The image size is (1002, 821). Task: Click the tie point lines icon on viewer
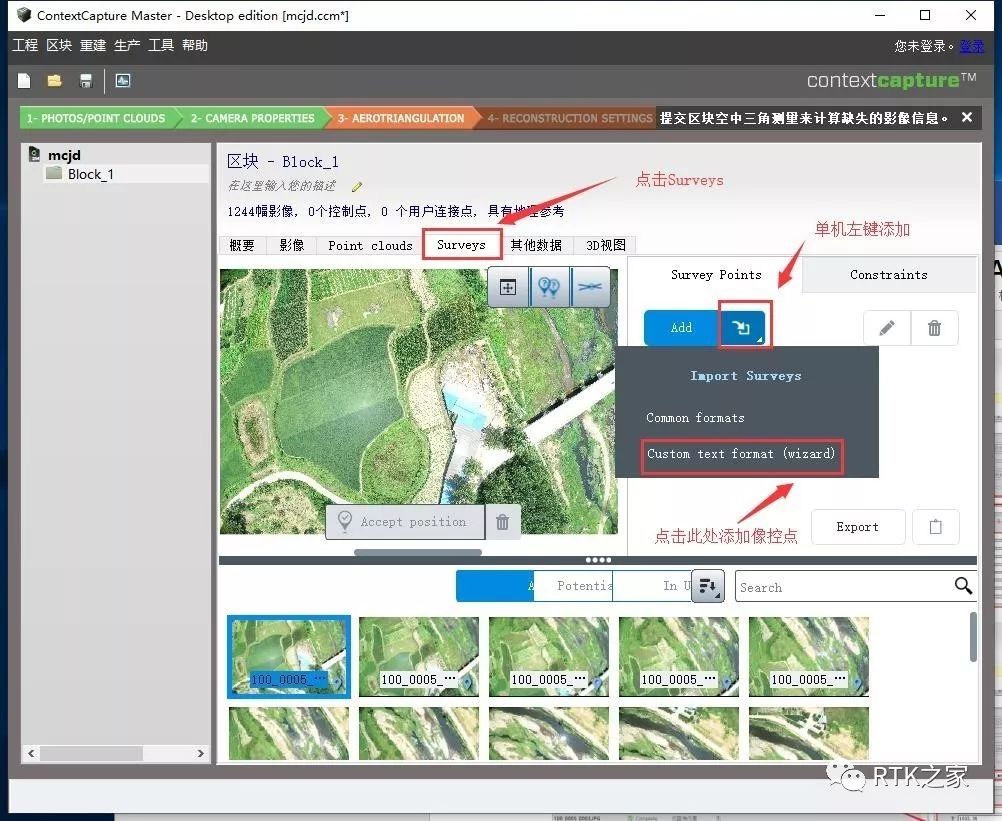[x=589, y=288]
